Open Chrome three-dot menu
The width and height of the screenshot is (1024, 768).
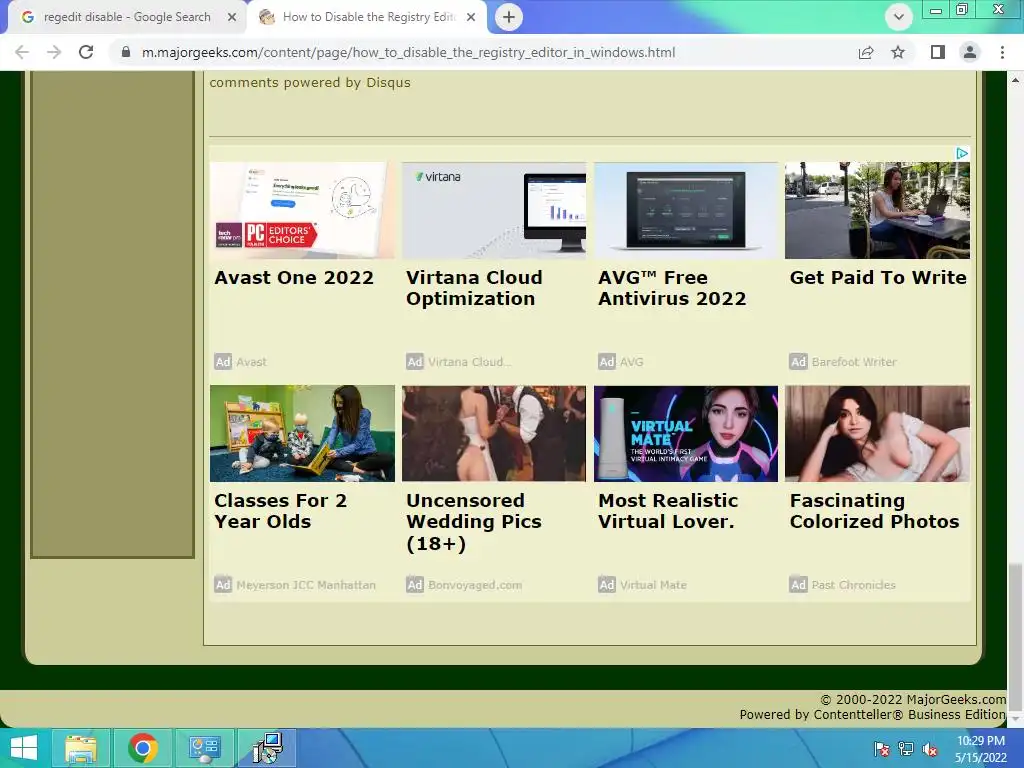[1002, 52]
